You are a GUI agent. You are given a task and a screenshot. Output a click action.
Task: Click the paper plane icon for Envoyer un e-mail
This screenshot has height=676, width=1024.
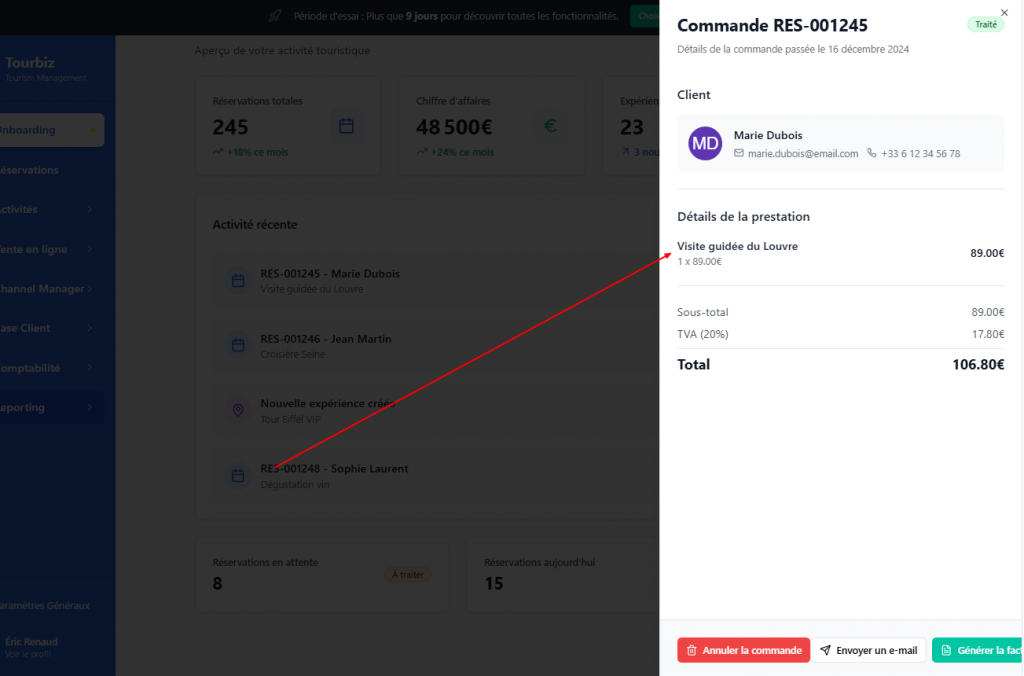825,650
